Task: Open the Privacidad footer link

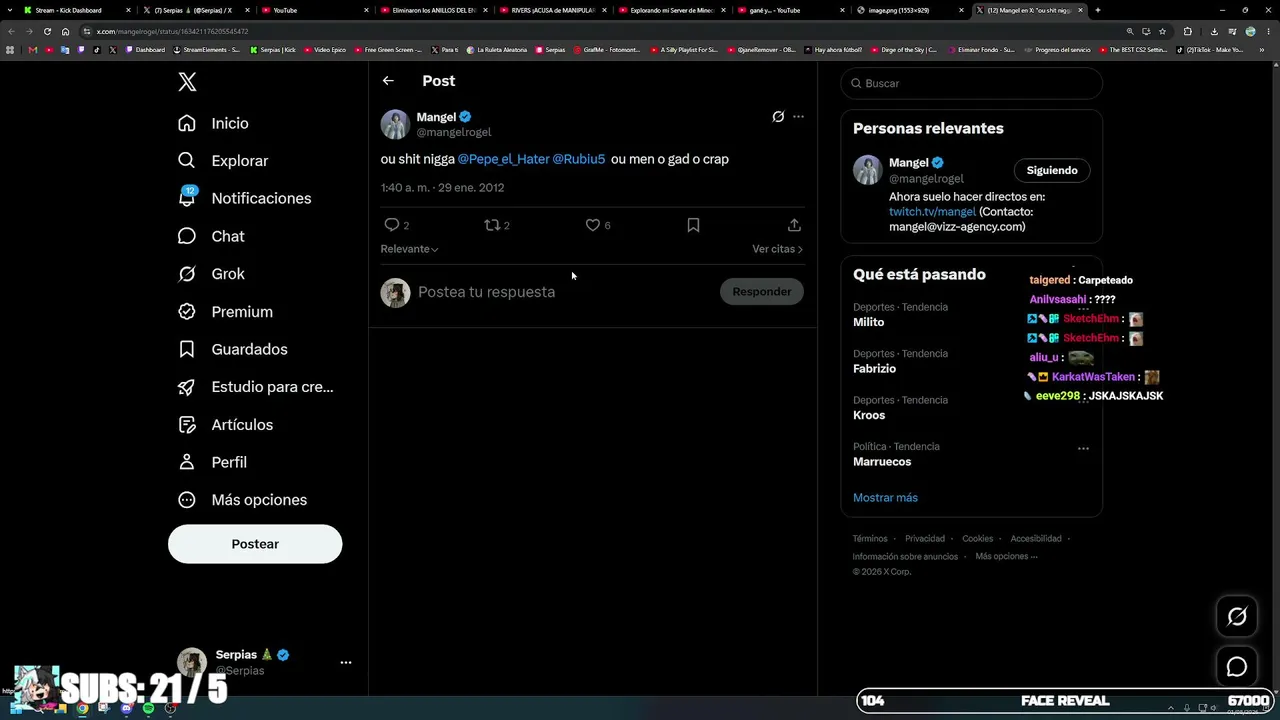Action: (x=925, y=539)
